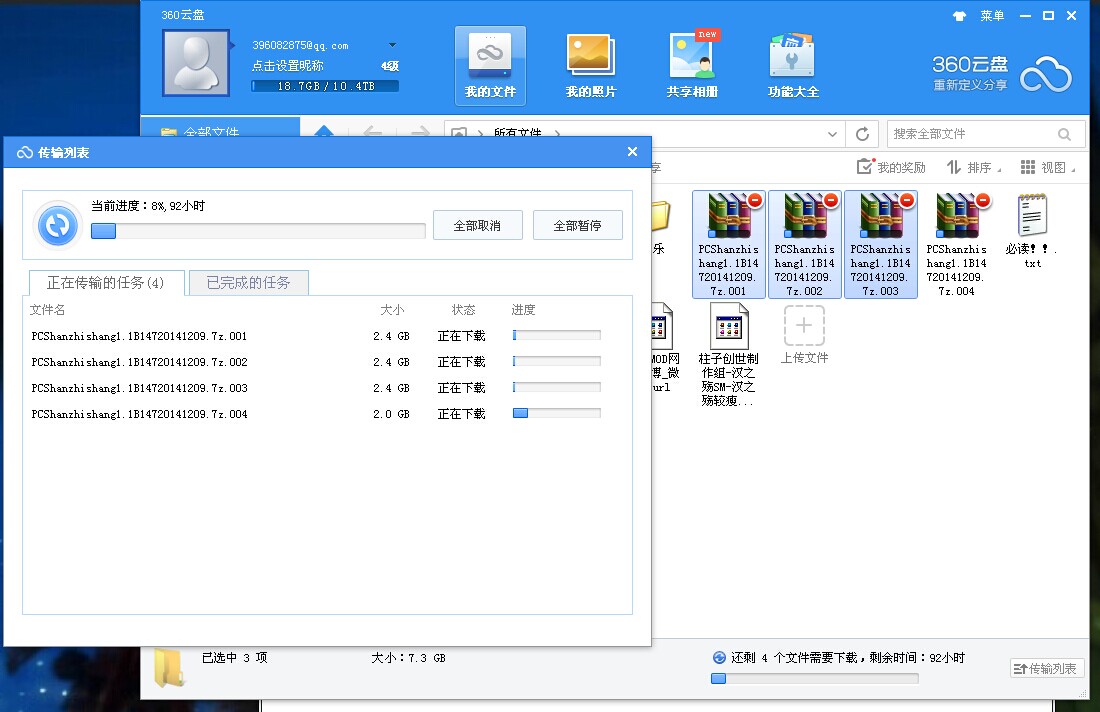Select file icon PCShanzhishang1 7z.001

click(728, 244)
